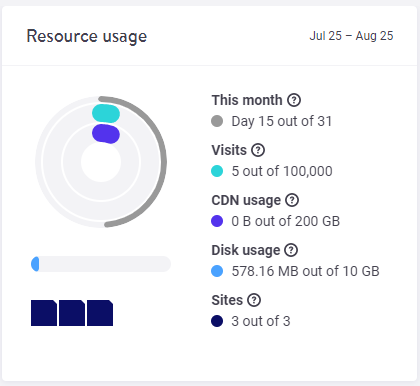The image size is (420, 386).
Task: Click the disk usage progress bar
Action: coord(101,264)
